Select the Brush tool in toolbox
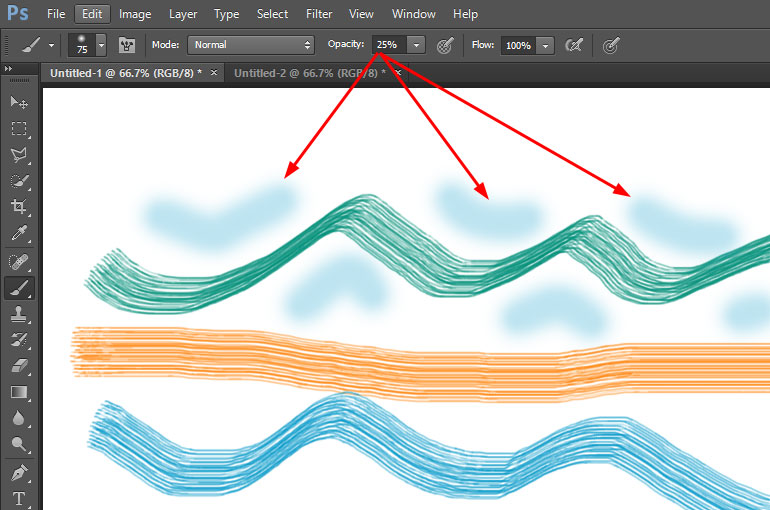770x510 pixels. click(x=19, y=288)
